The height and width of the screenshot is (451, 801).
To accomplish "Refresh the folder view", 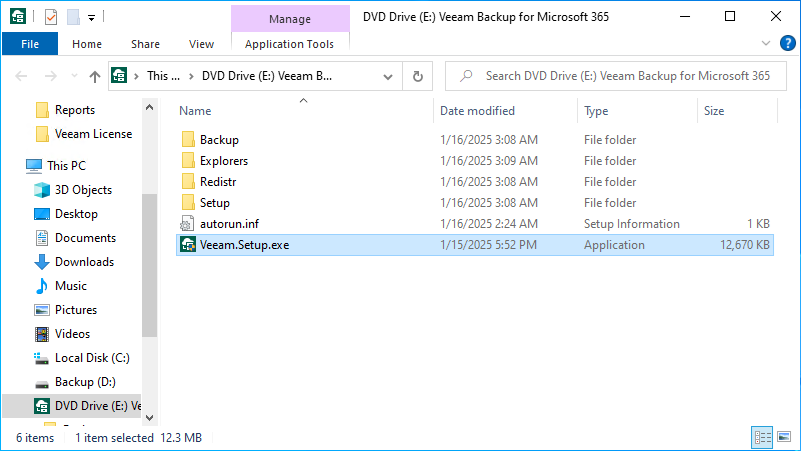I will pyautogui.click(x=418, y=77).
